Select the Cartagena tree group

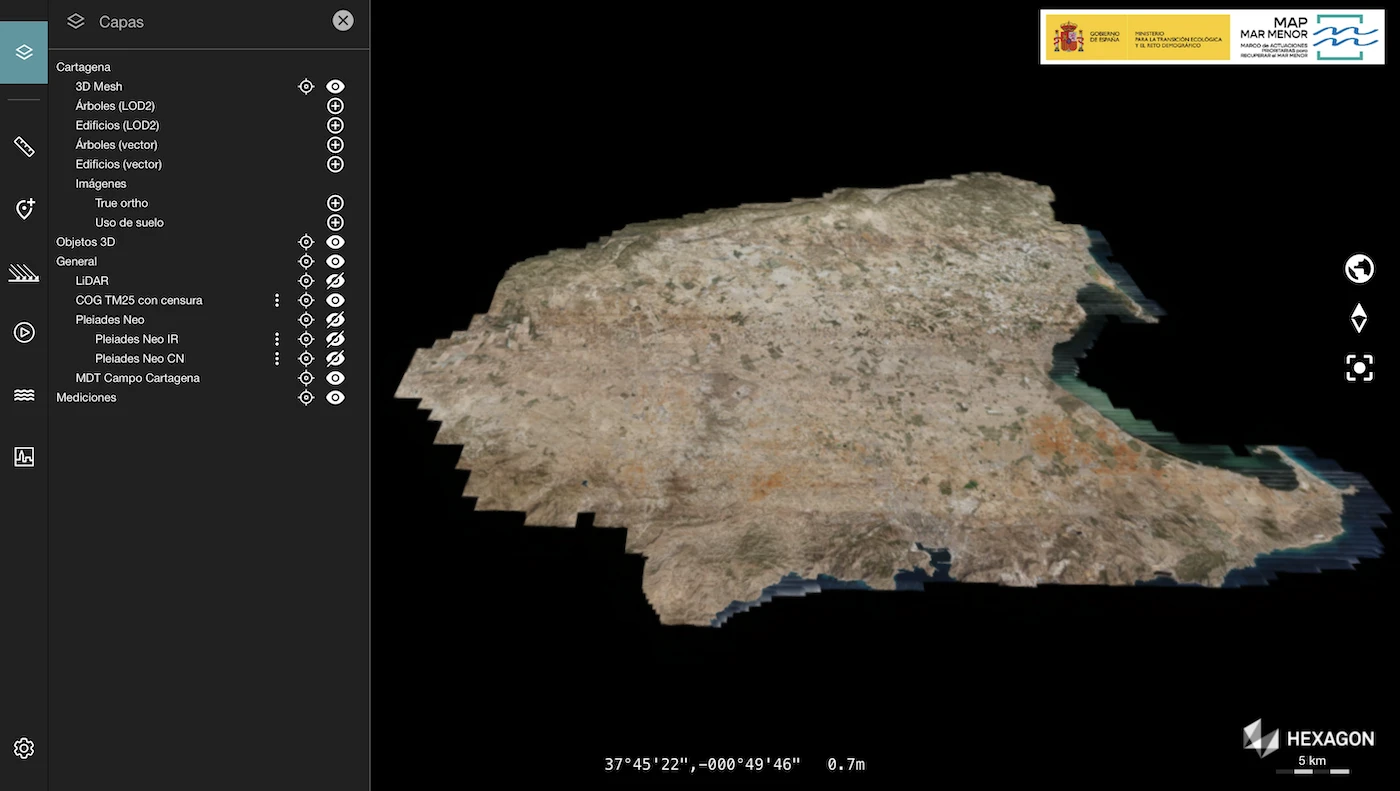[83, 67]
